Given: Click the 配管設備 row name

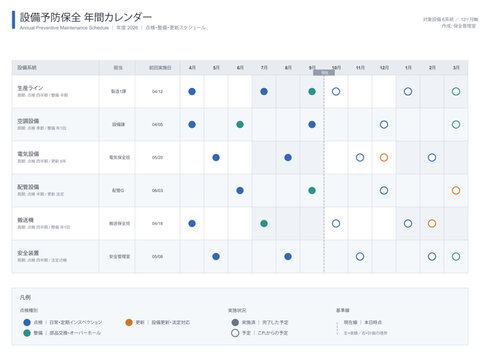Looking at the screenshot, I should [x=28, y=187].
